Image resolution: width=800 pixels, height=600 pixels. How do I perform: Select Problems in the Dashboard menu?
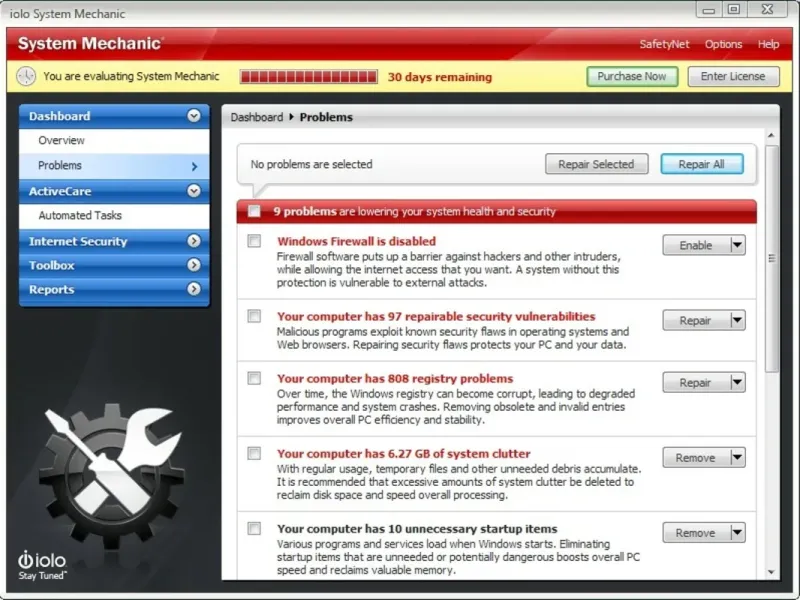114,165
